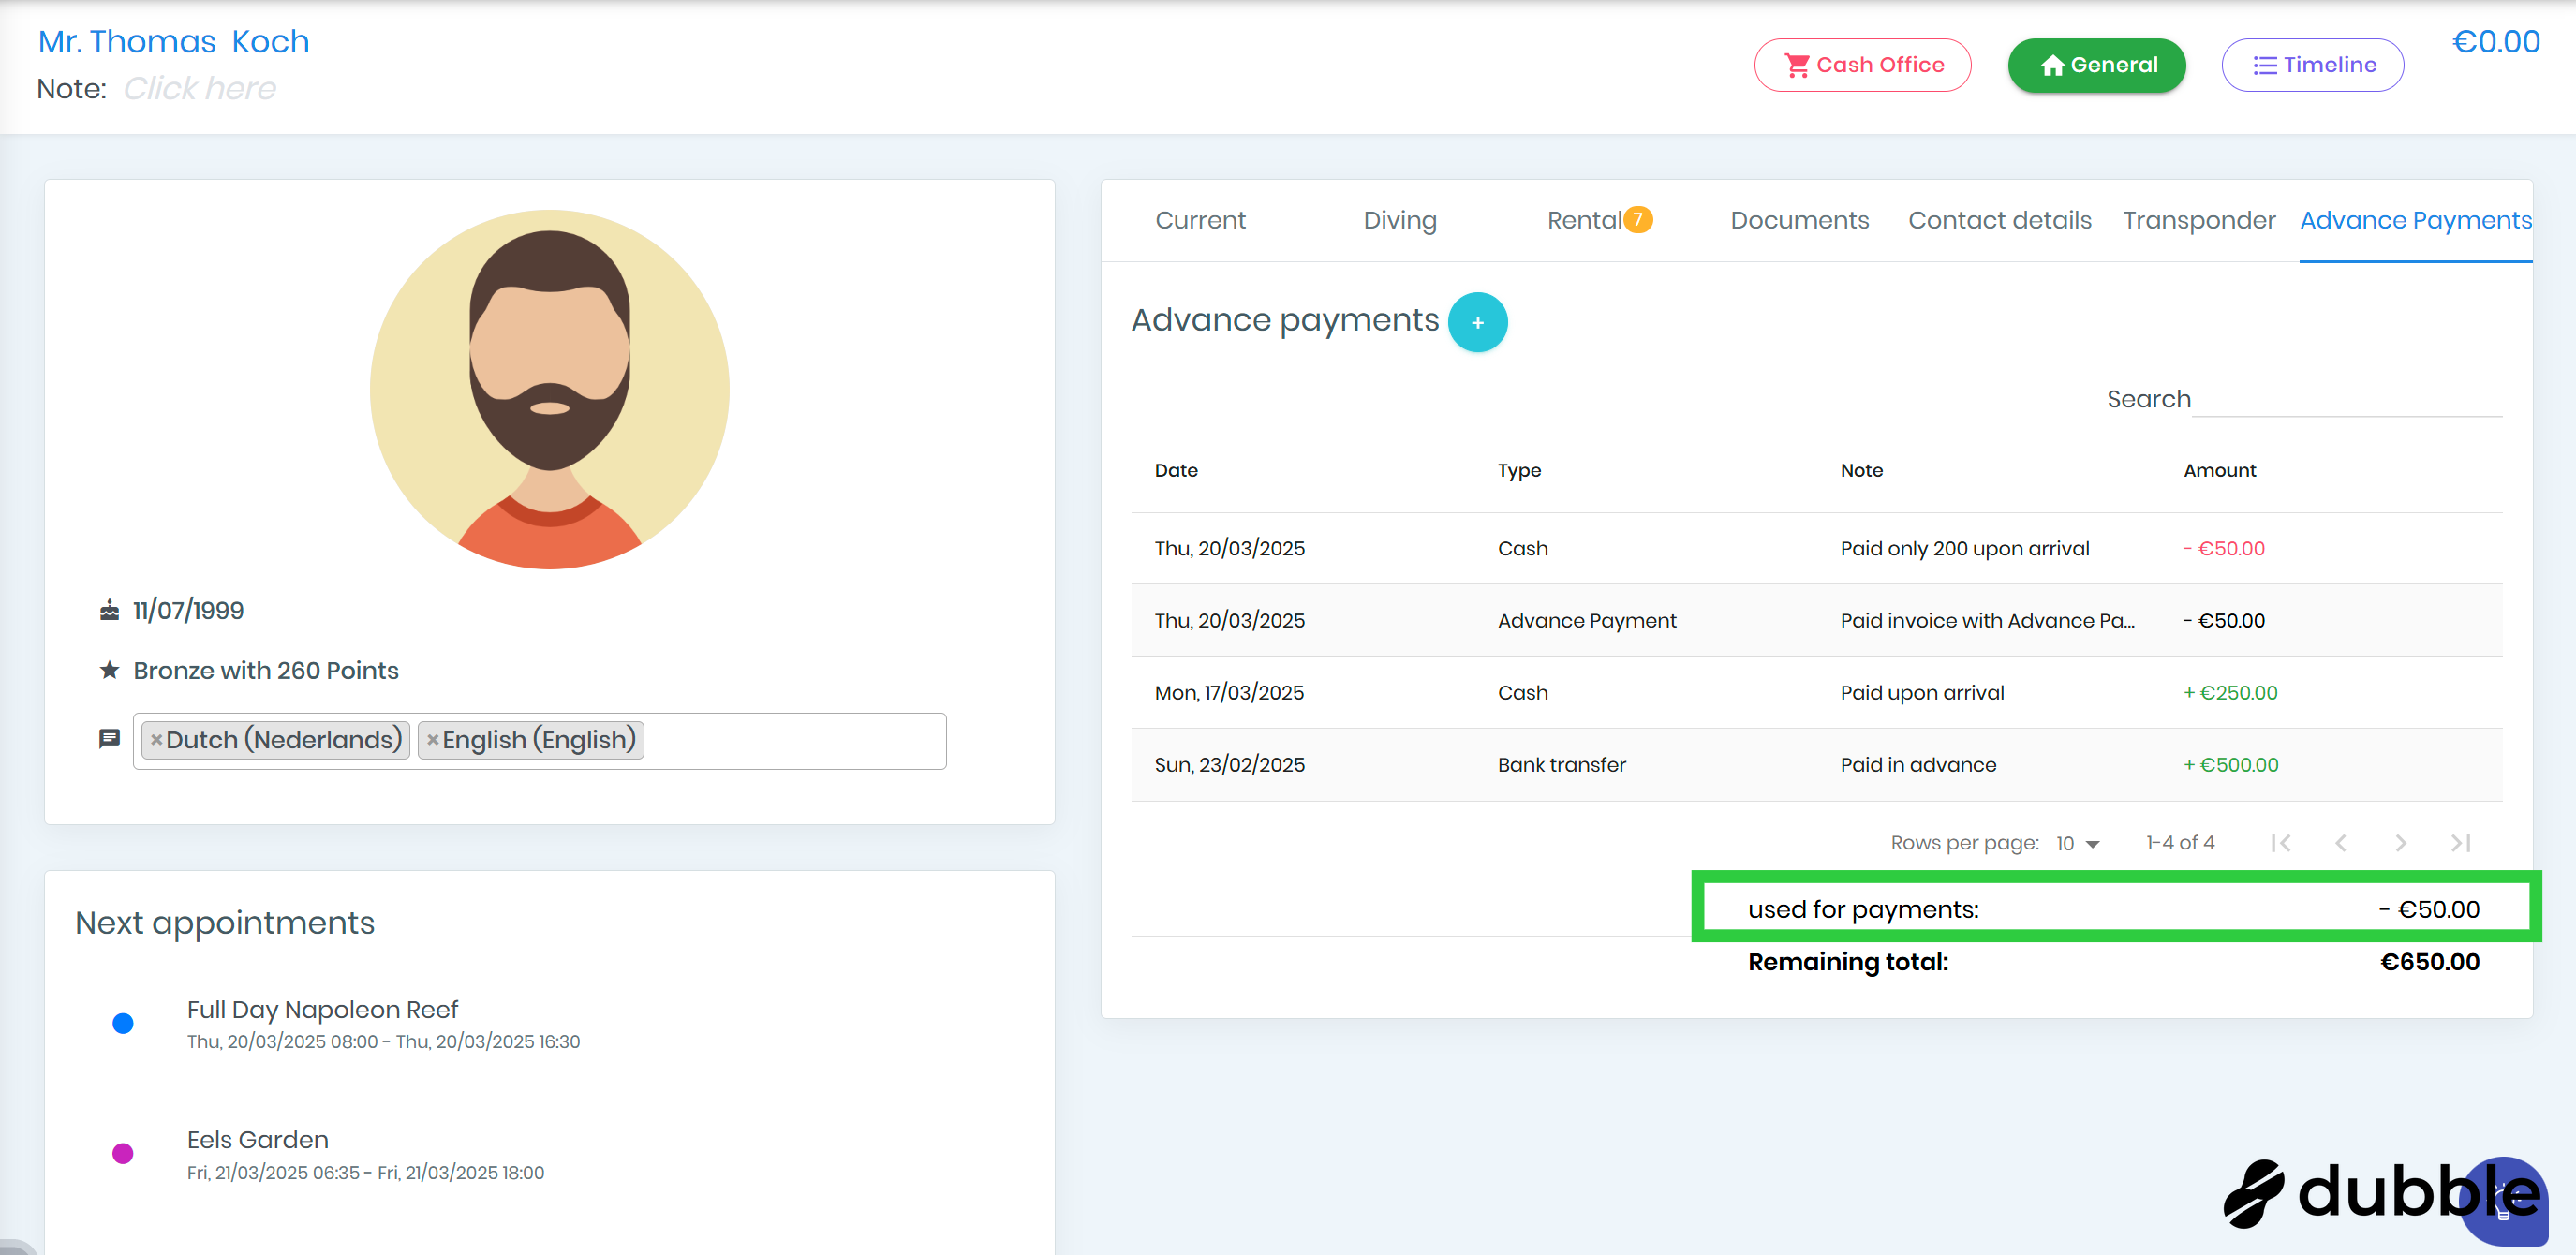Go to previous page of payments table
Screen dimensions: 2576x1255
(x=2340, y=843)
